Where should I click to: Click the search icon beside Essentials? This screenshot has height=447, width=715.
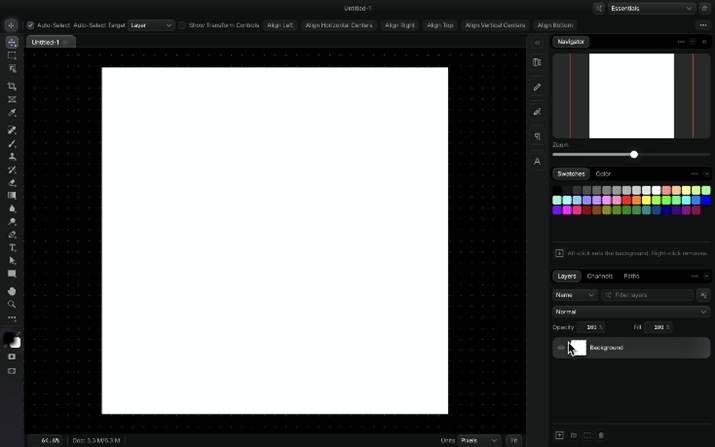pos(599,8)
